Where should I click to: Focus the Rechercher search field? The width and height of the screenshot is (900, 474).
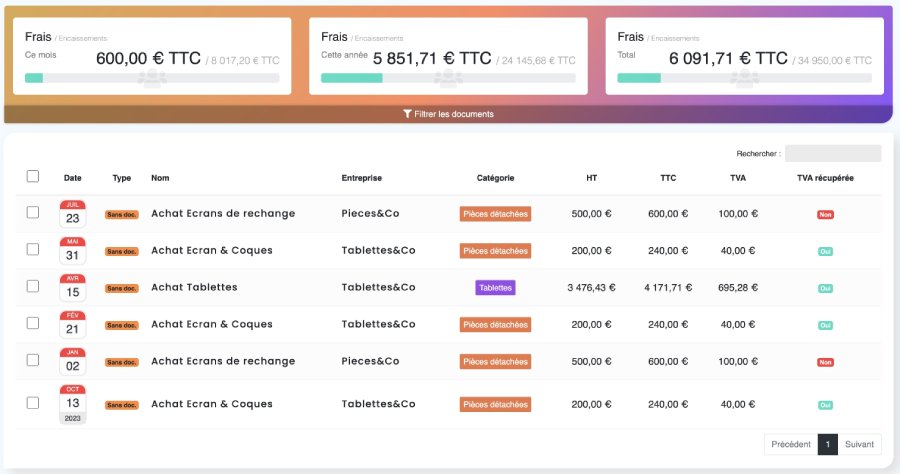(832, 154)
